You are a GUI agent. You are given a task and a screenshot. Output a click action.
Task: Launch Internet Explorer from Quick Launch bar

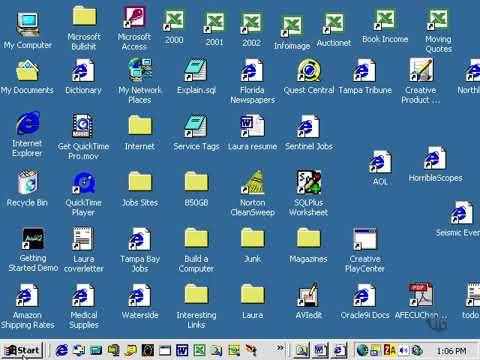62,350
